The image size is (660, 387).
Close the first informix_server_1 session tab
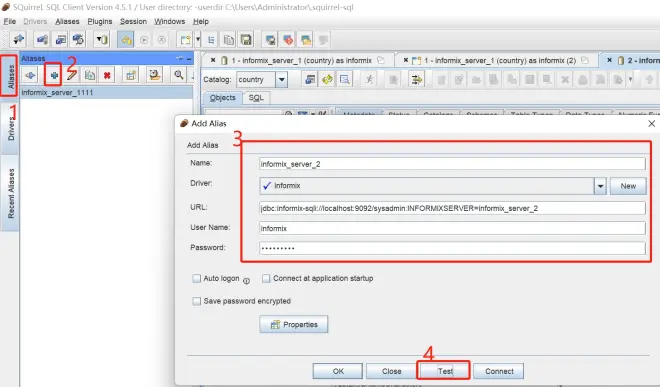click(x=213, y=60)
